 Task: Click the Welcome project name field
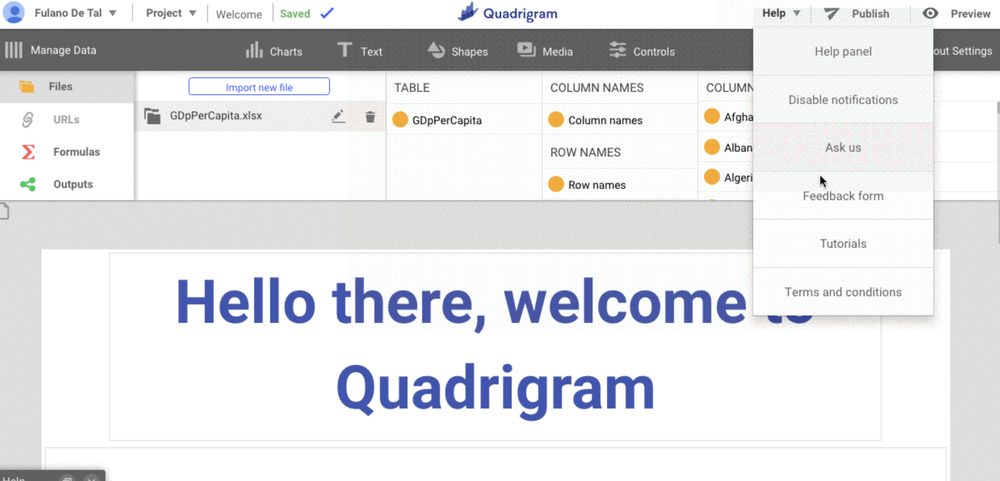click(239, 14)
